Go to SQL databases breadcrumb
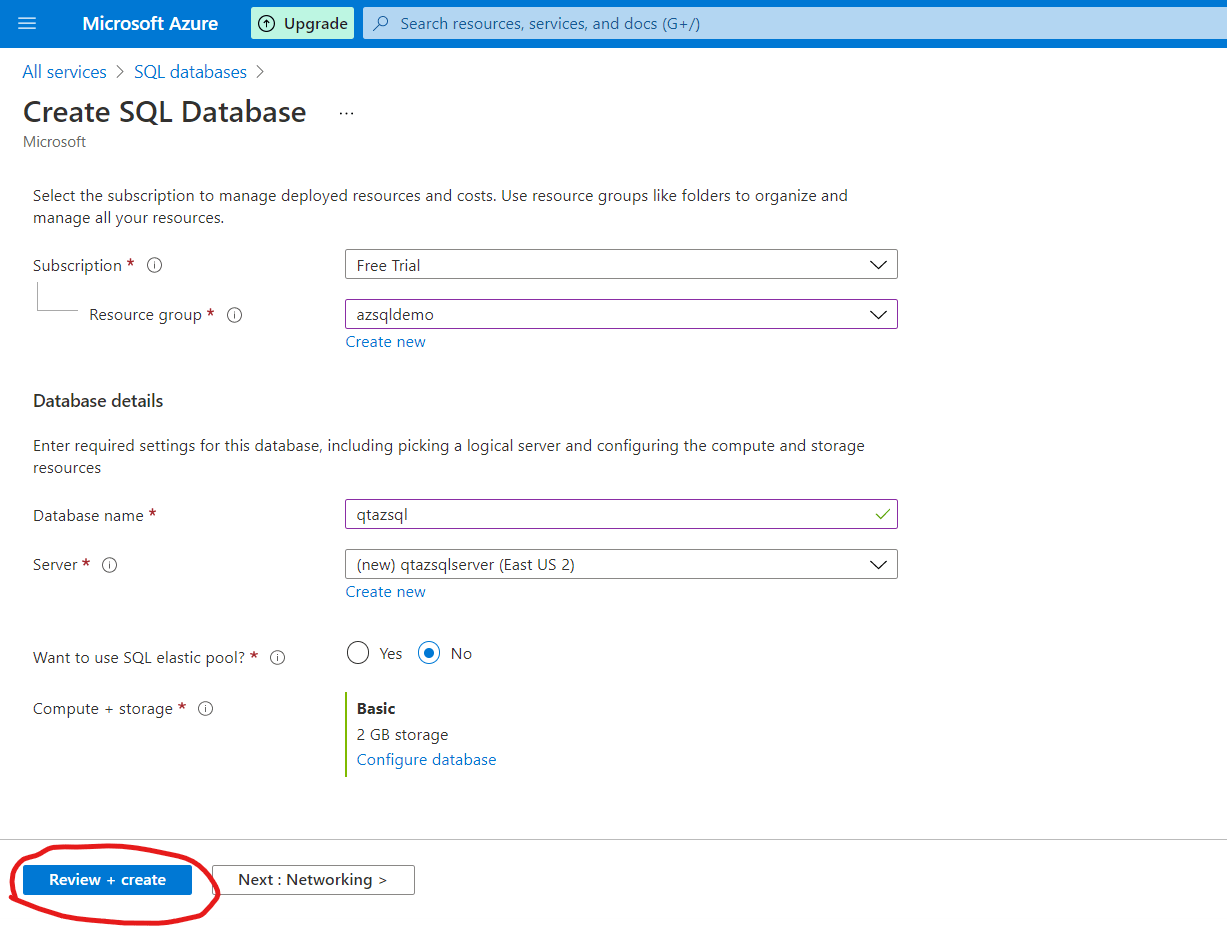The image size is (1227, 927). tap(190, 72)
